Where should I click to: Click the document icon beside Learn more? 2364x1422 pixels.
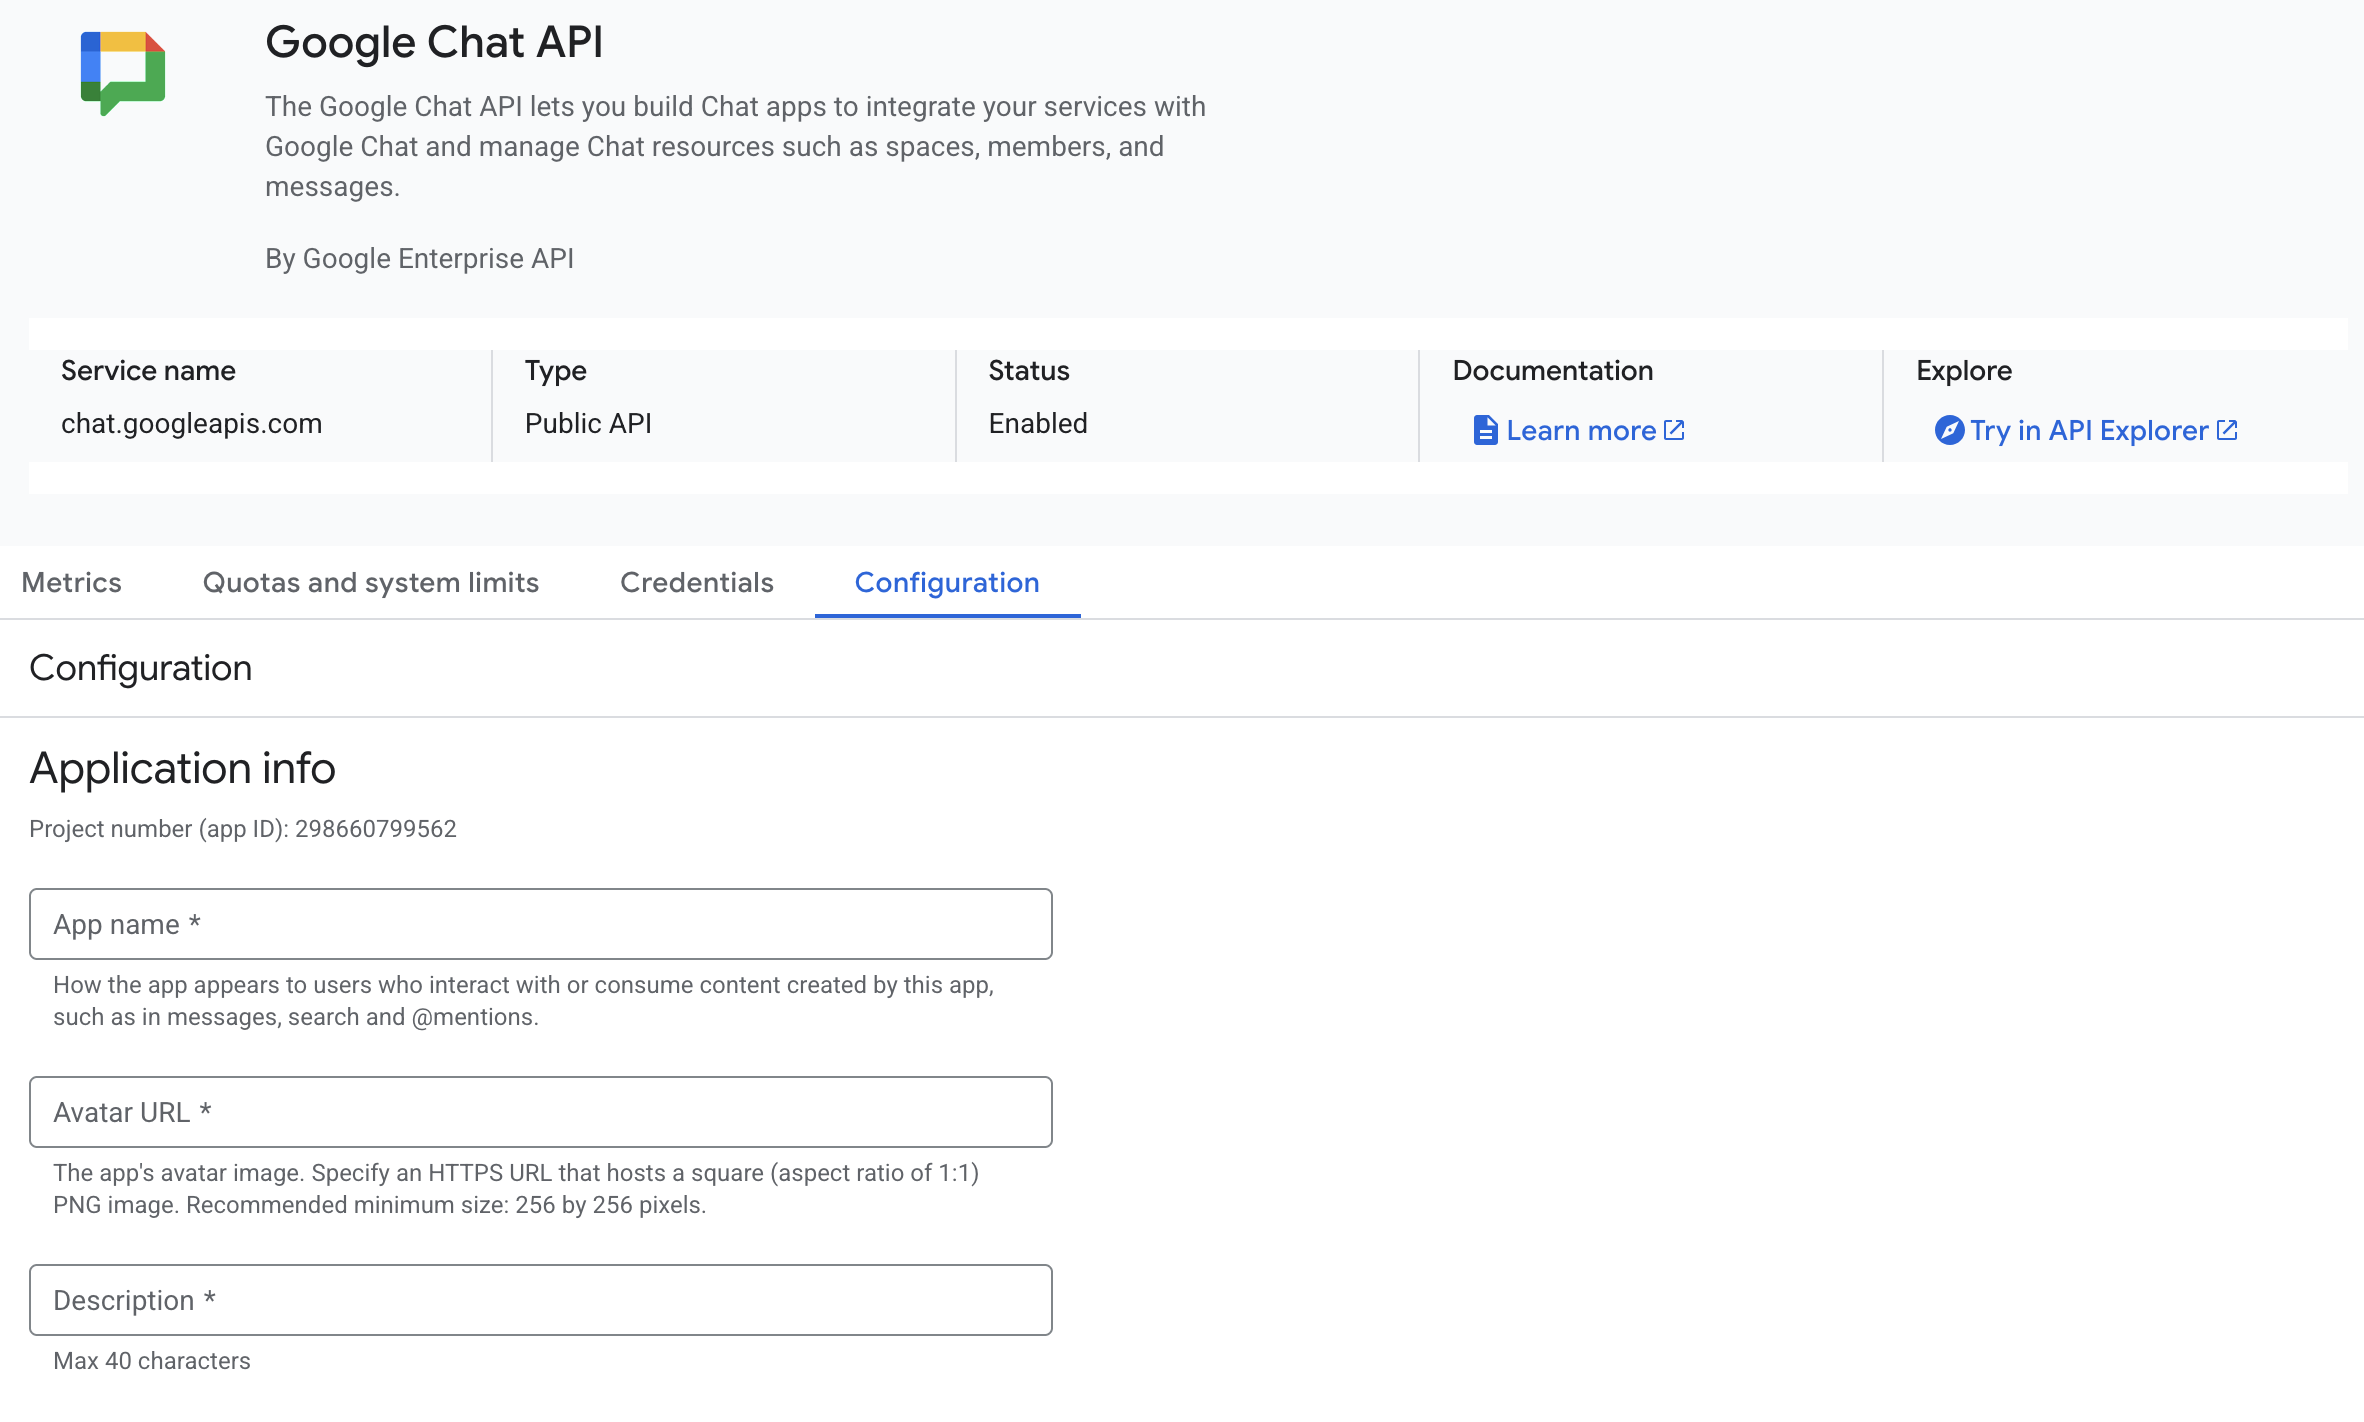(1485, 431)
